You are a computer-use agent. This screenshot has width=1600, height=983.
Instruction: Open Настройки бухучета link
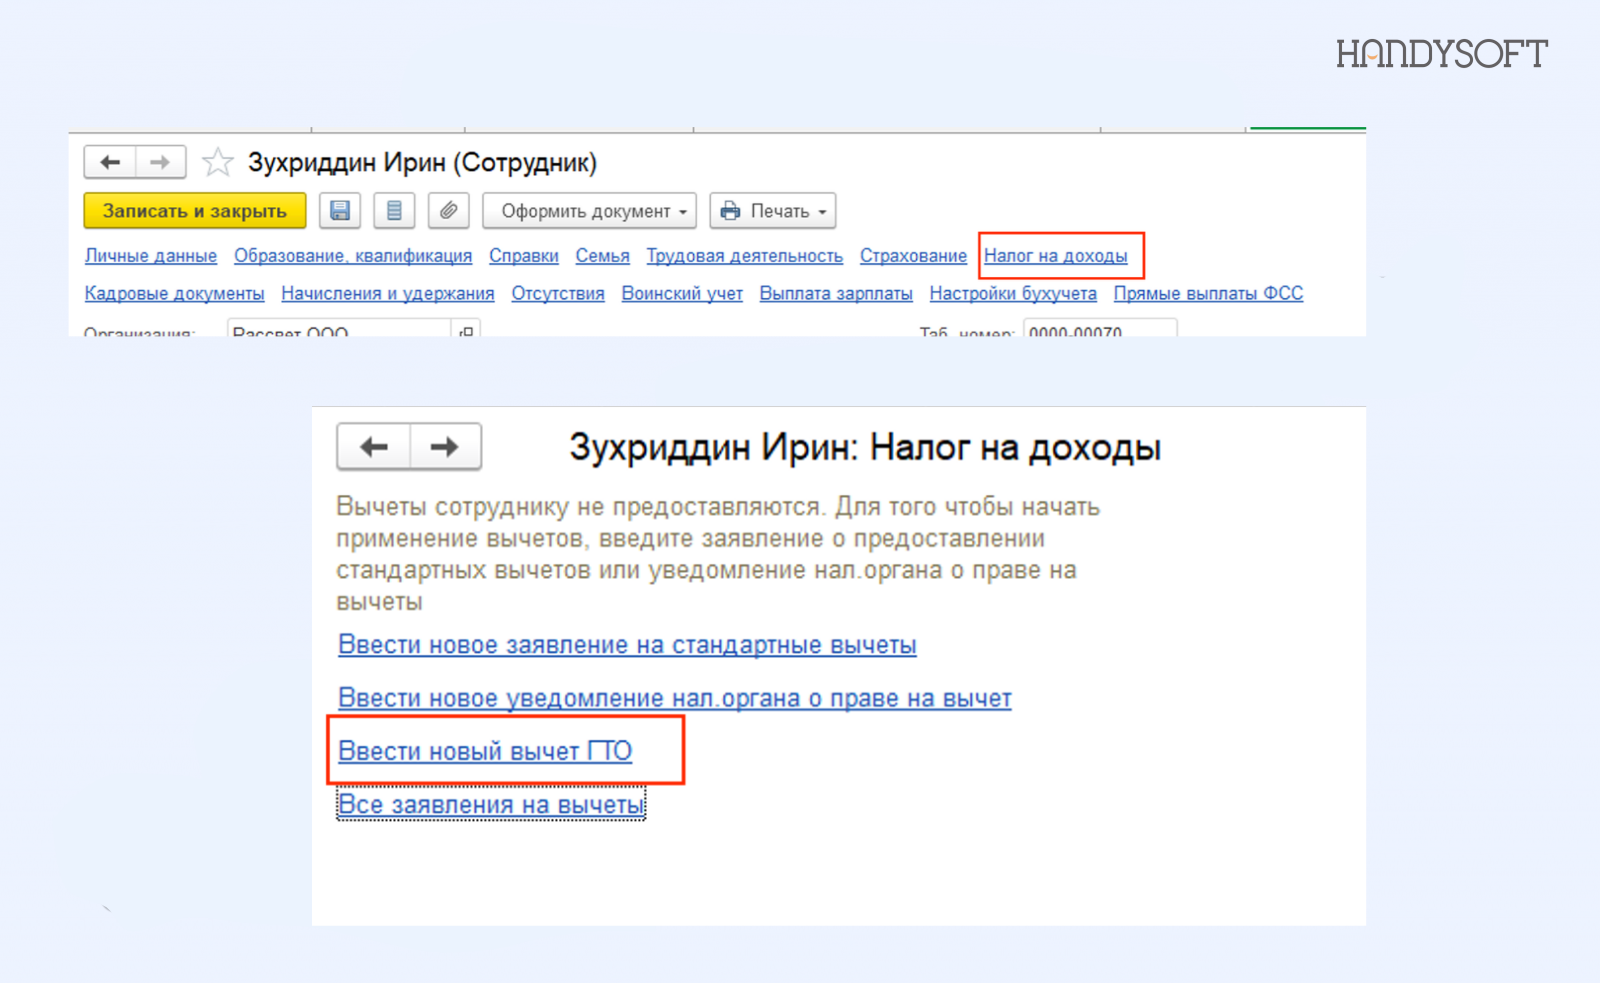click(1013, 294)
